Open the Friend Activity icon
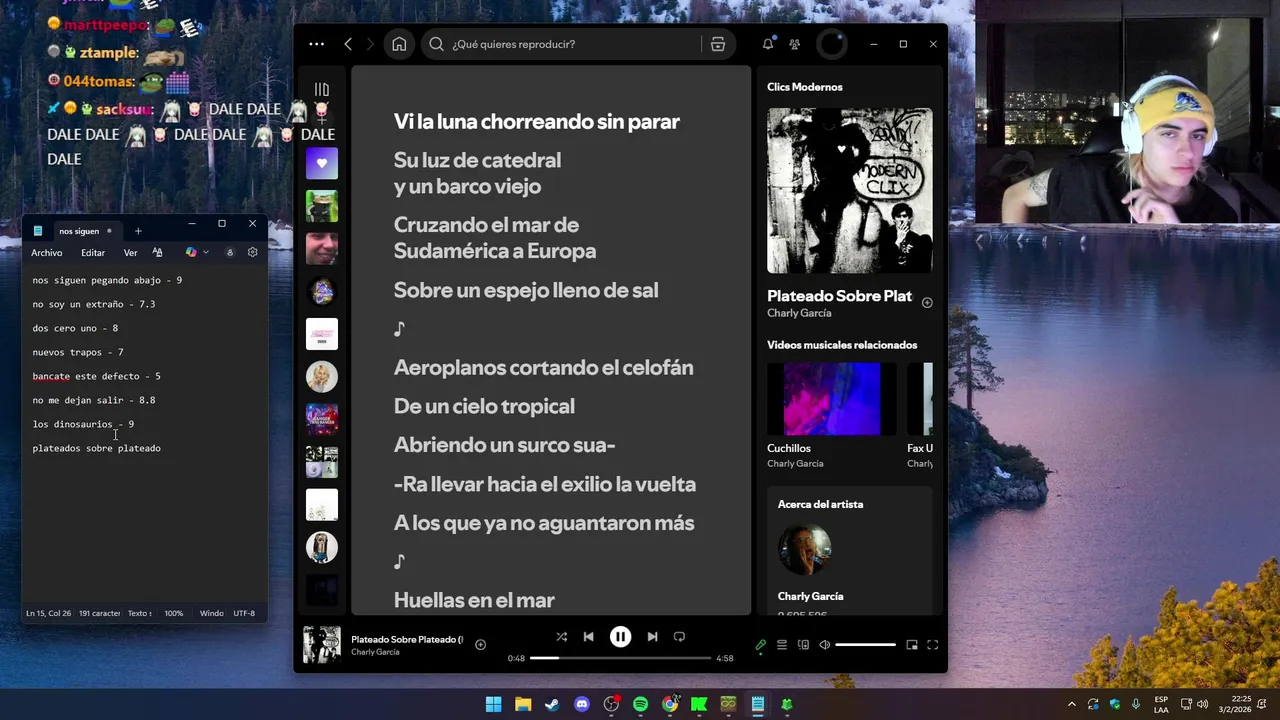This screenshot has height=720, width=1280. click(x=795, y=44)
